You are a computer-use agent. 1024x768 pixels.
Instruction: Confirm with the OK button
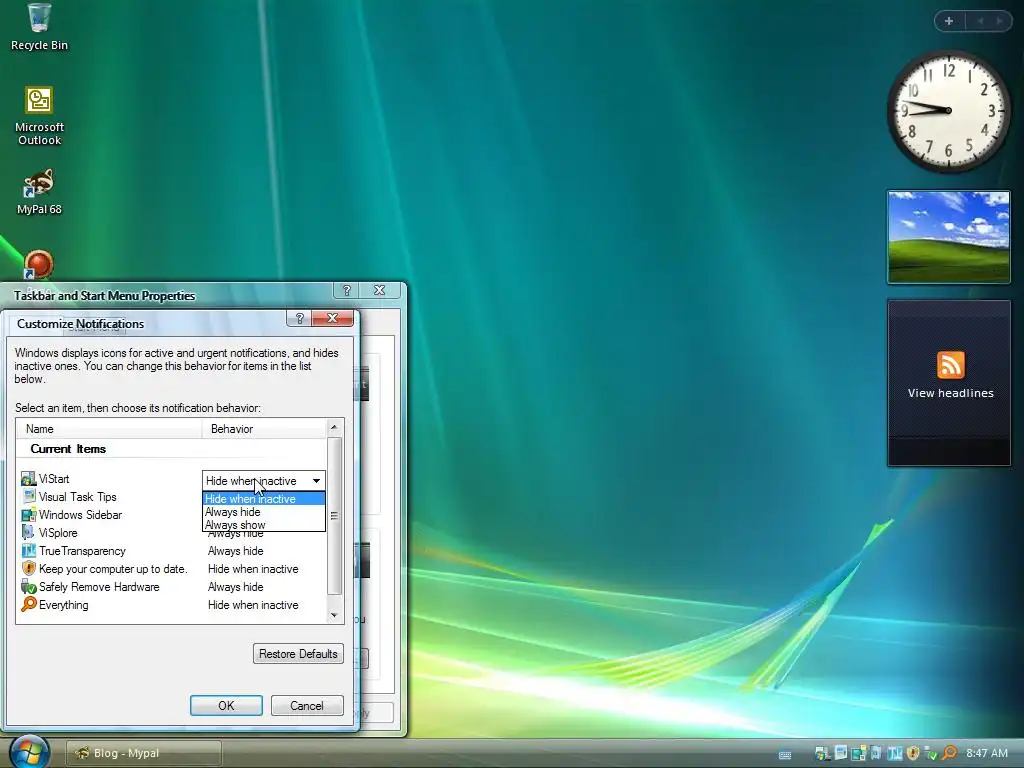pyautogui.click(x=226, y=705)
